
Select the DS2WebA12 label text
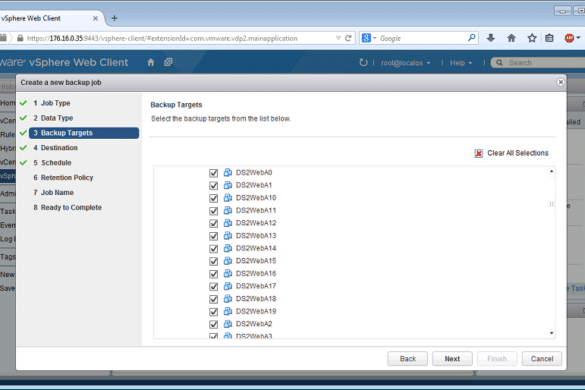coord(256,223)
